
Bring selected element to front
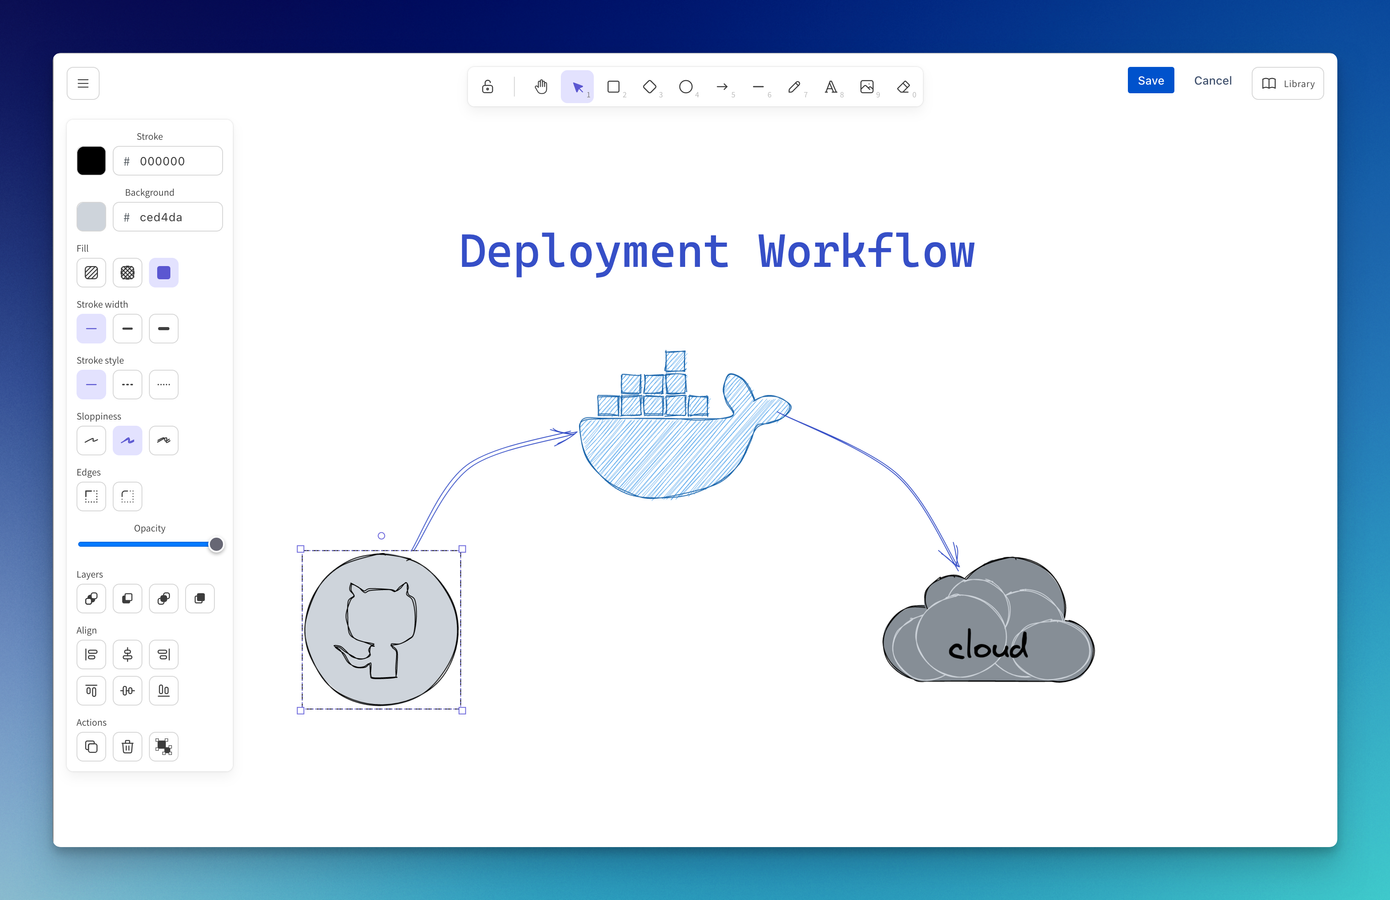click(x=200, y=598)
